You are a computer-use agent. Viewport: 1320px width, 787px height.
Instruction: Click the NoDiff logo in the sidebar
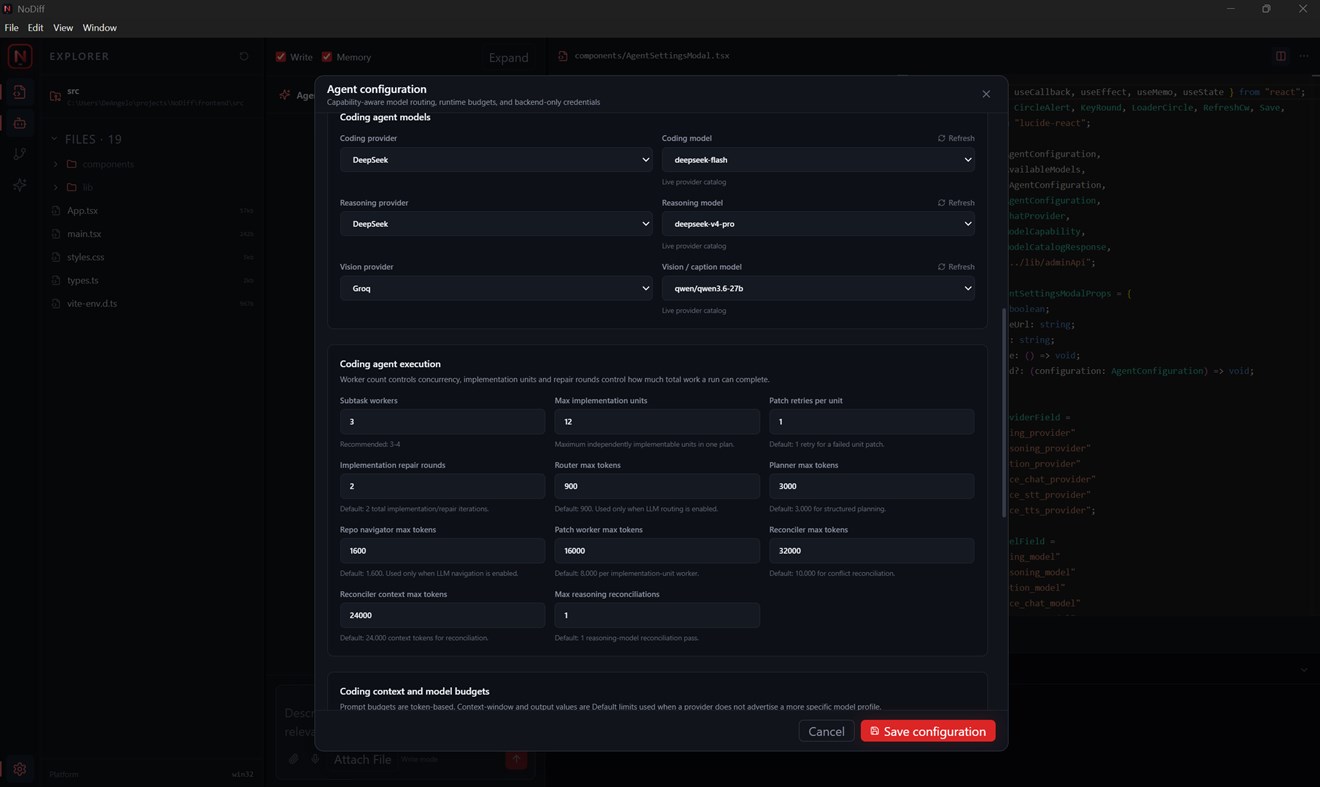19,57
